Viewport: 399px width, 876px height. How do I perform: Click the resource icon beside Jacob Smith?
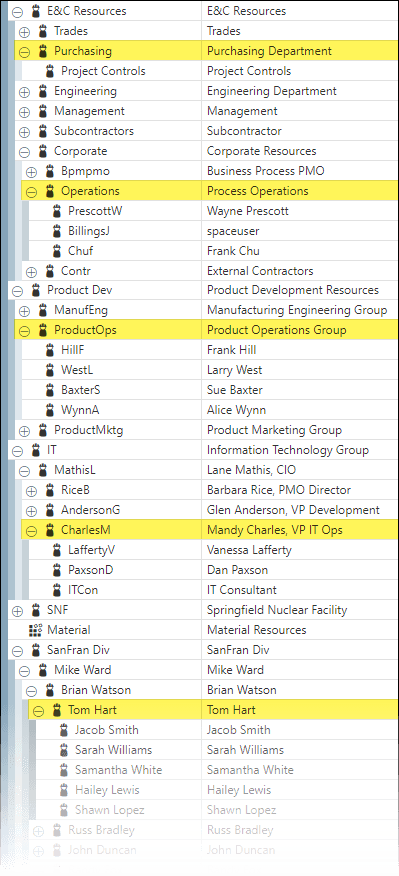64,730
